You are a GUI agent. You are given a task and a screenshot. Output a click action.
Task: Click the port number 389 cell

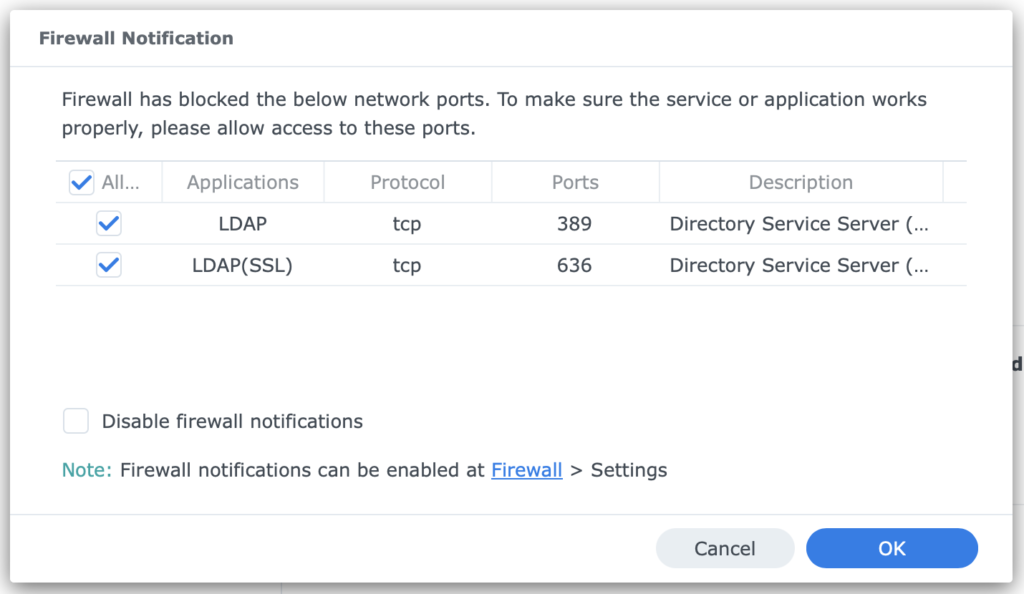(x=575, y=223)
